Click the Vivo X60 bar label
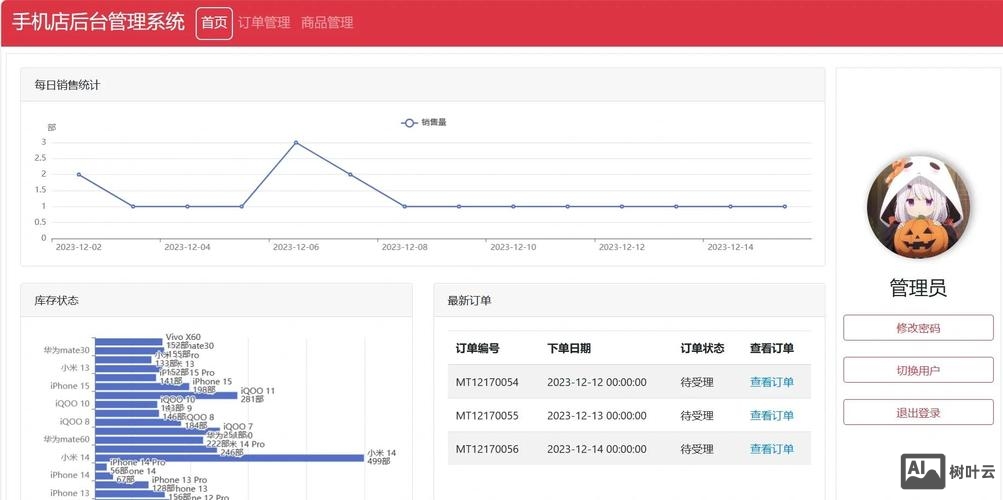The image size is (1003, 500). point(183,337)
